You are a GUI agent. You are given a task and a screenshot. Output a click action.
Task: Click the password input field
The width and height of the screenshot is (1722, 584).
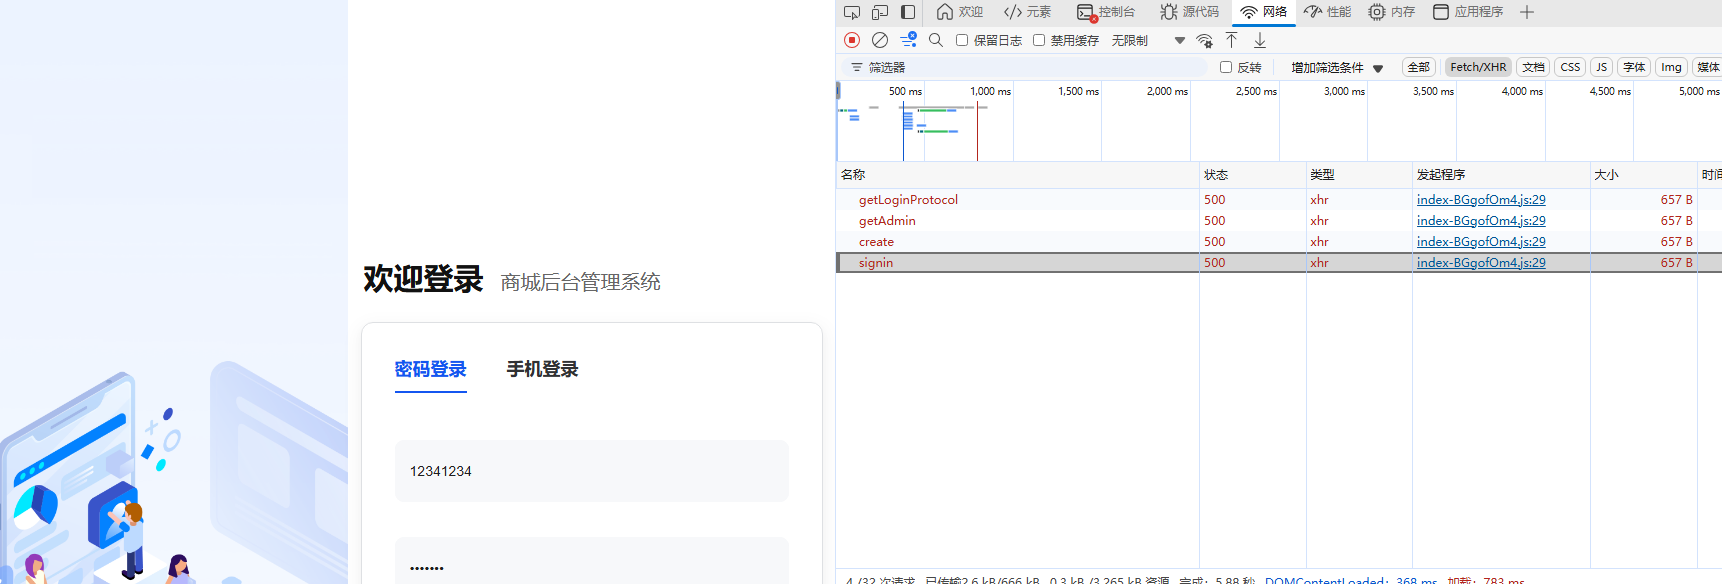coord(592,563)
